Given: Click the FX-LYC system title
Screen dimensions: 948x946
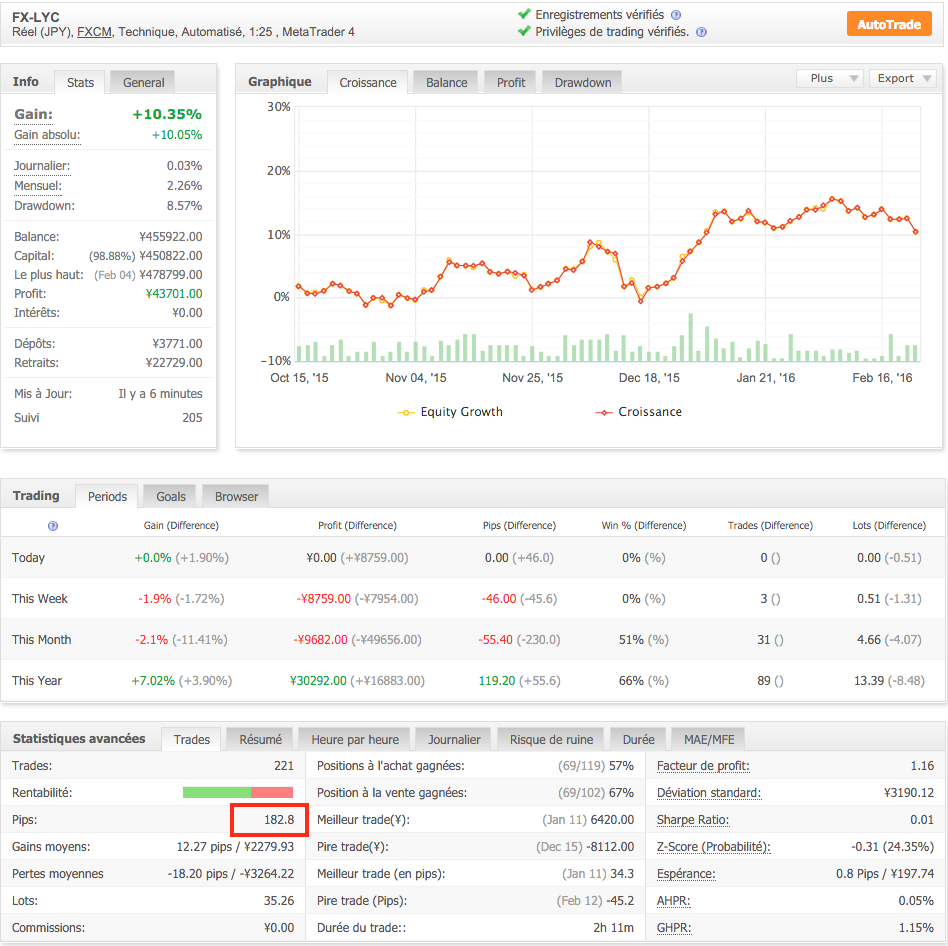Looking at the screenshot, I should [36, 17].
